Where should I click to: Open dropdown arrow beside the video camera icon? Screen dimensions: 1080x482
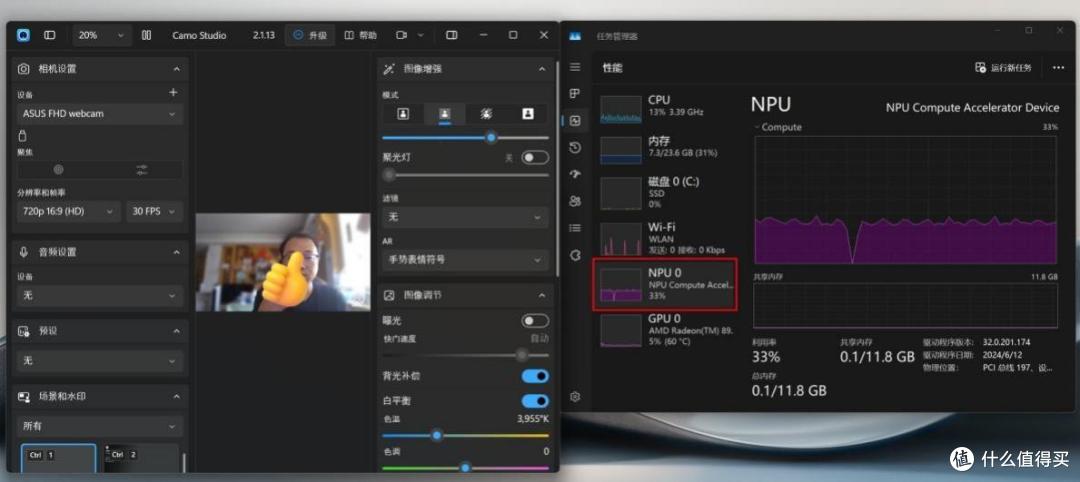(x=421, y=35)
